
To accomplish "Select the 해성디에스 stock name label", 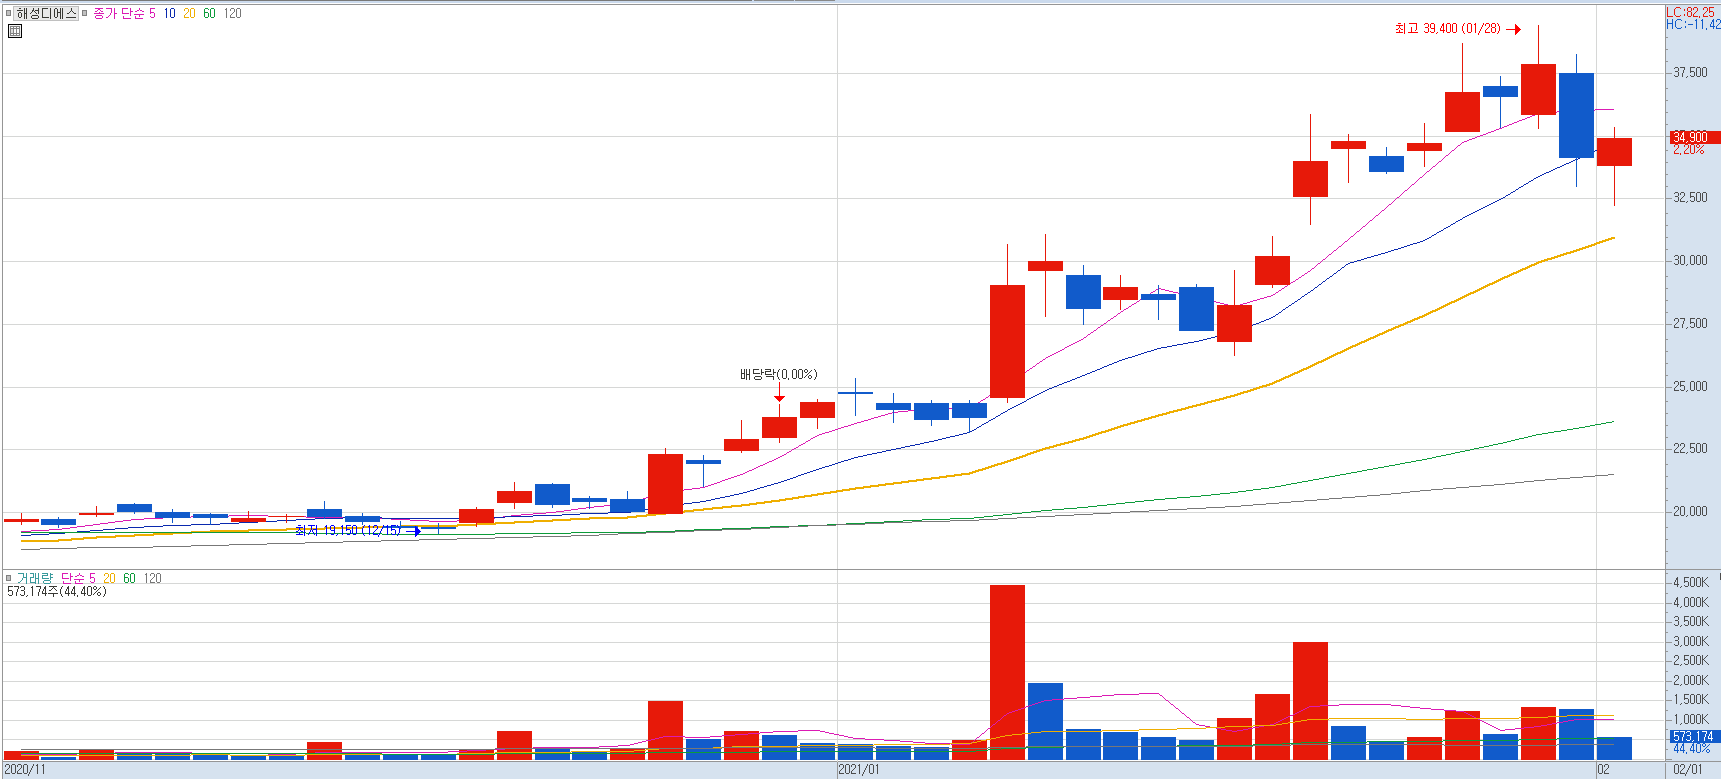I will tap(46, 13).
